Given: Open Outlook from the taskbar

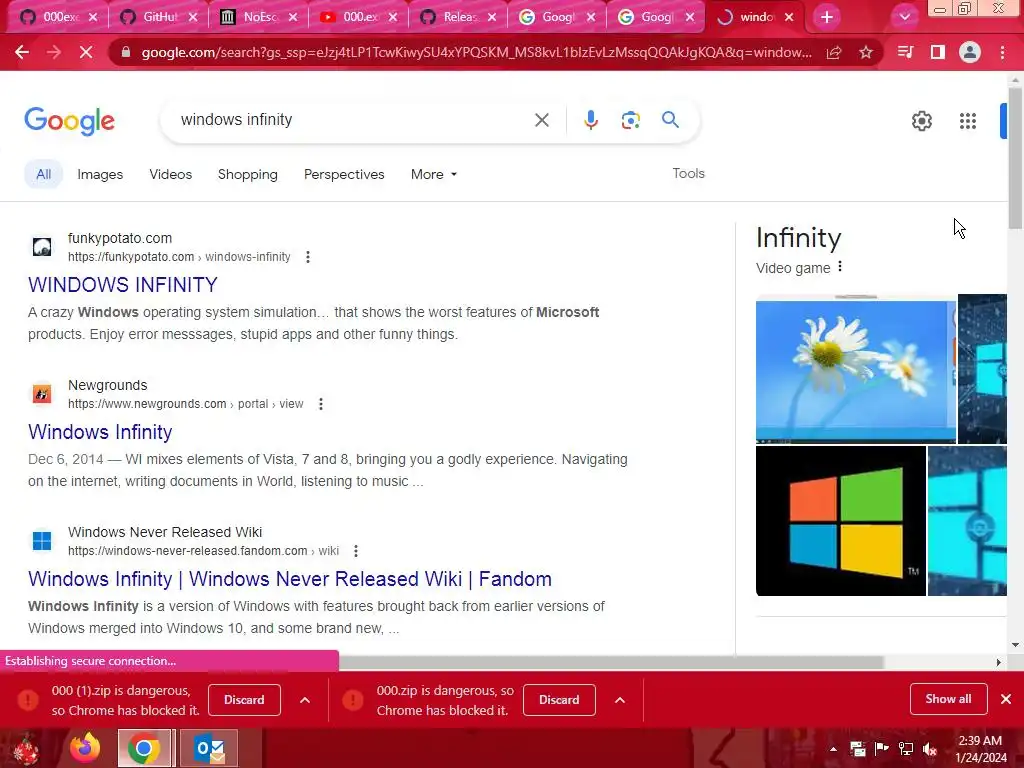Looking at the screenshot, I should click(209, 748).
